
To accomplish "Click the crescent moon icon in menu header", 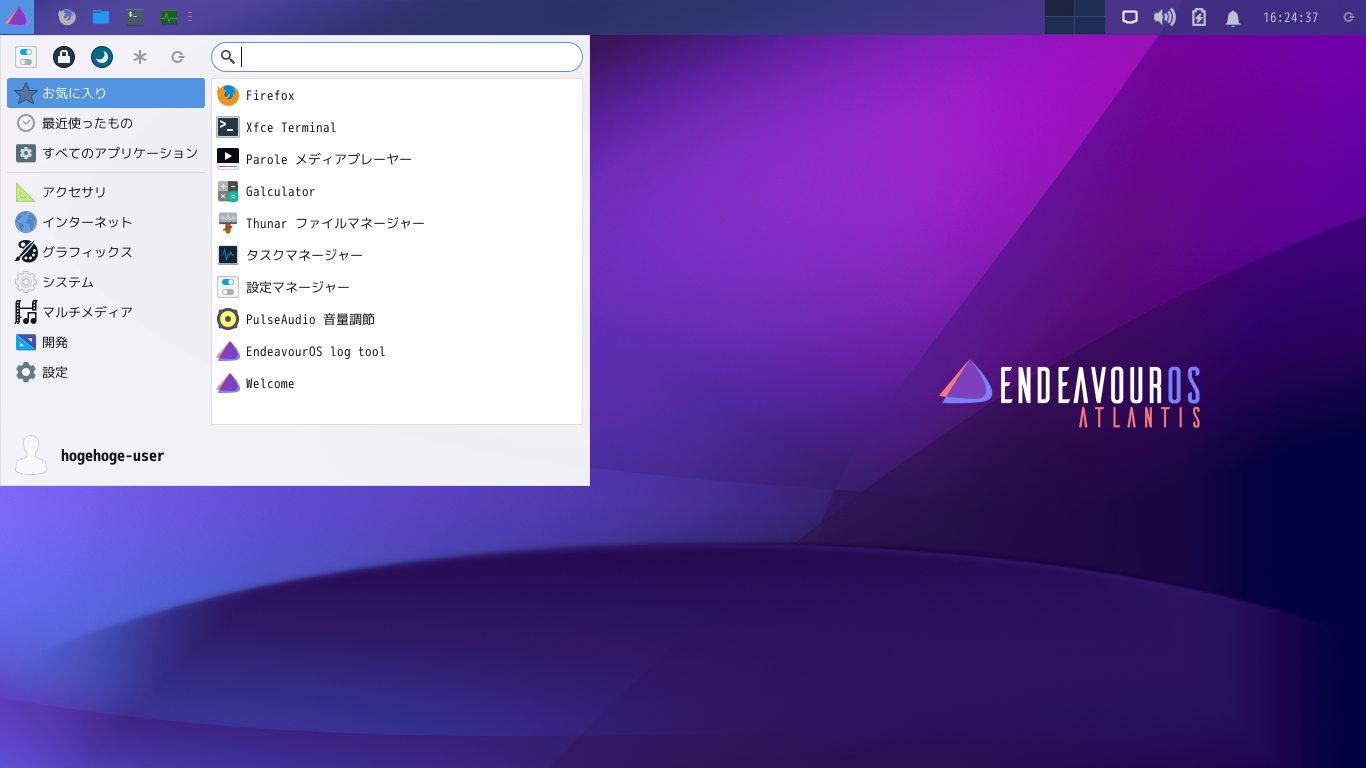I will 102,57.
